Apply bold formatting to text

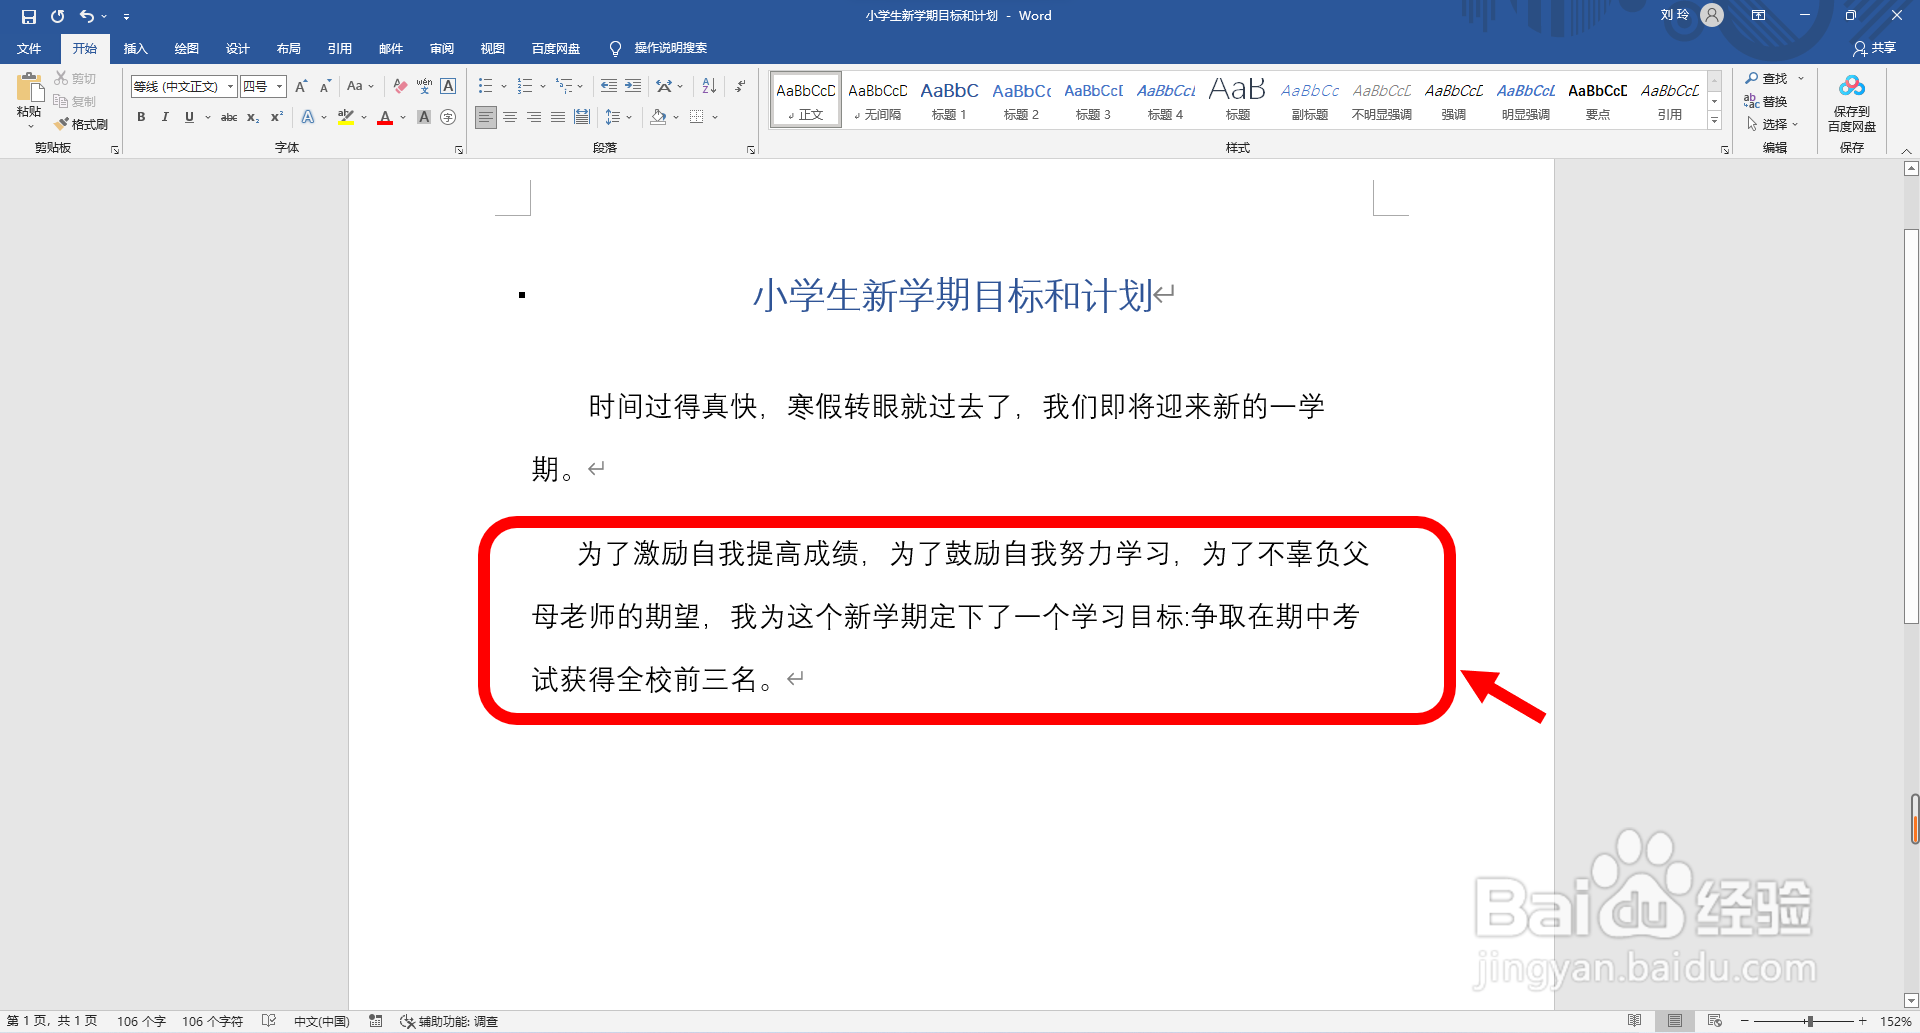(x=141, y=117)
